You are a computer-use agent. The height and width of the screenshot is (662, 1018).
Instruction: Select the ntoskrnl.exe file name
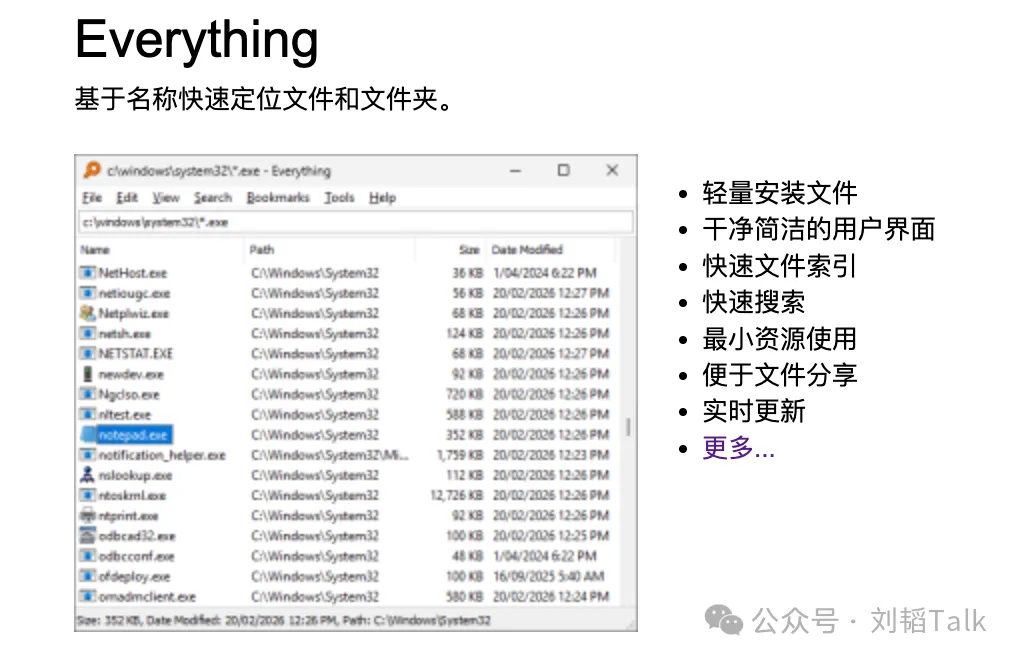point(132,495)
